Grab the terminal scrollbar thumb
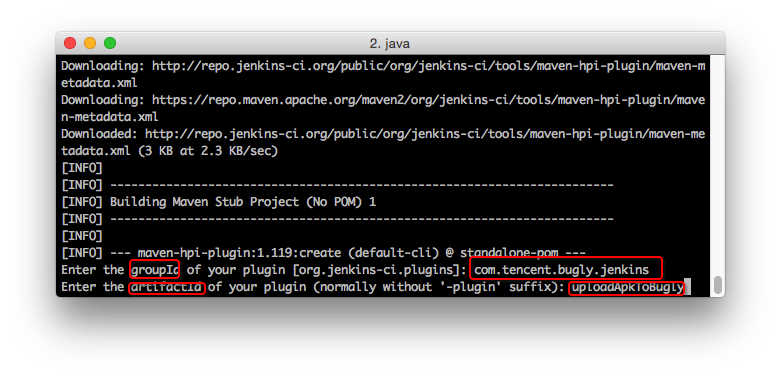781x377 pixels. (718, 285)
